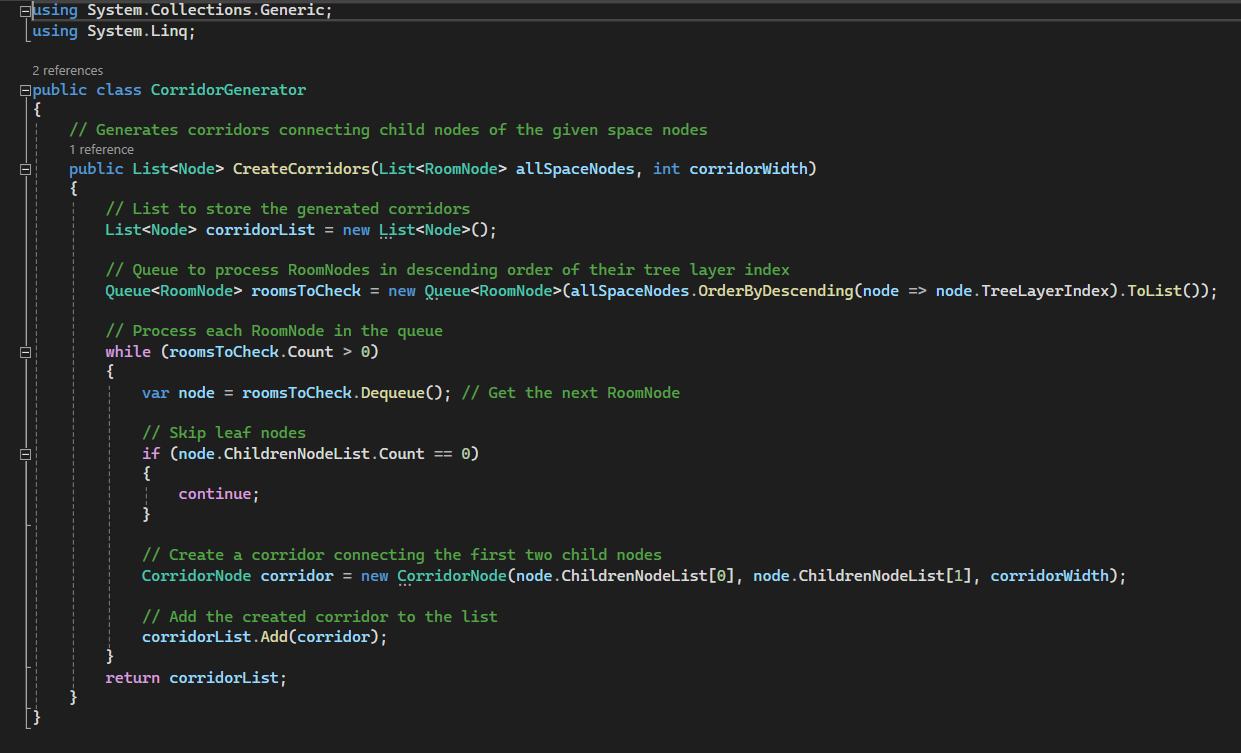Click the 'return' keyword

pyautogui.click(x=132, y=678)
